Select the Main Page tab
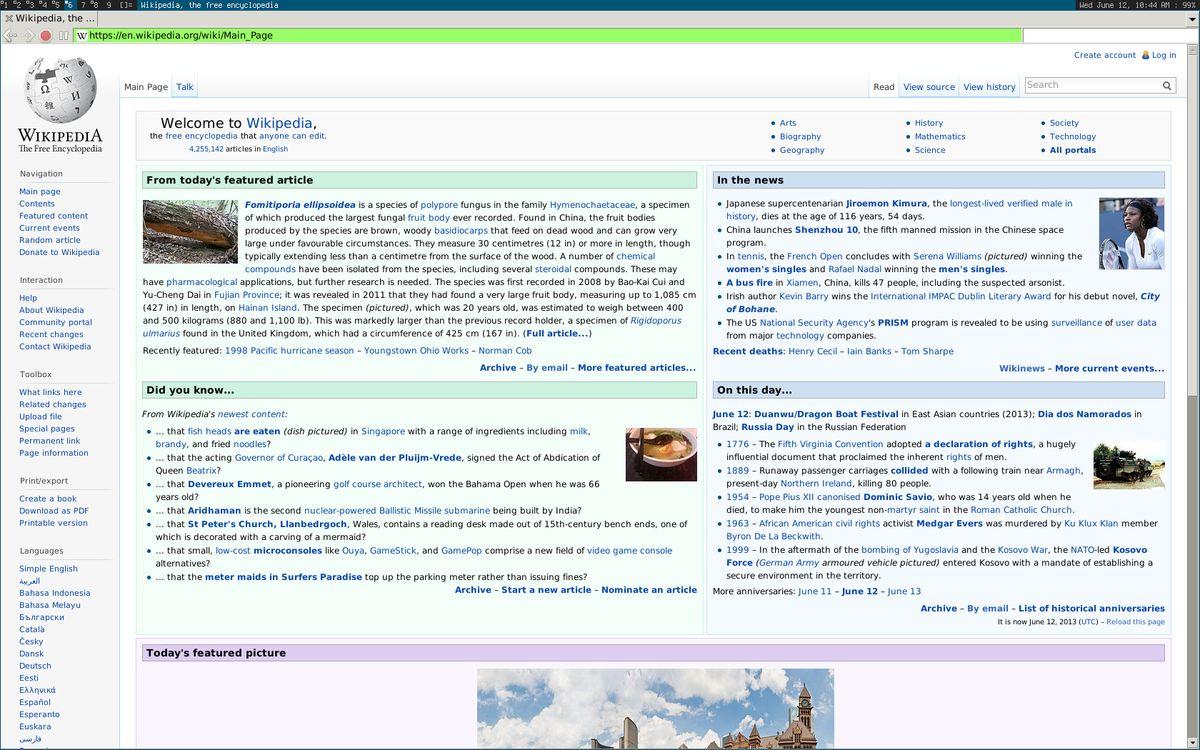The height and width of the screenshot is (750, 1200). [146, 87]
